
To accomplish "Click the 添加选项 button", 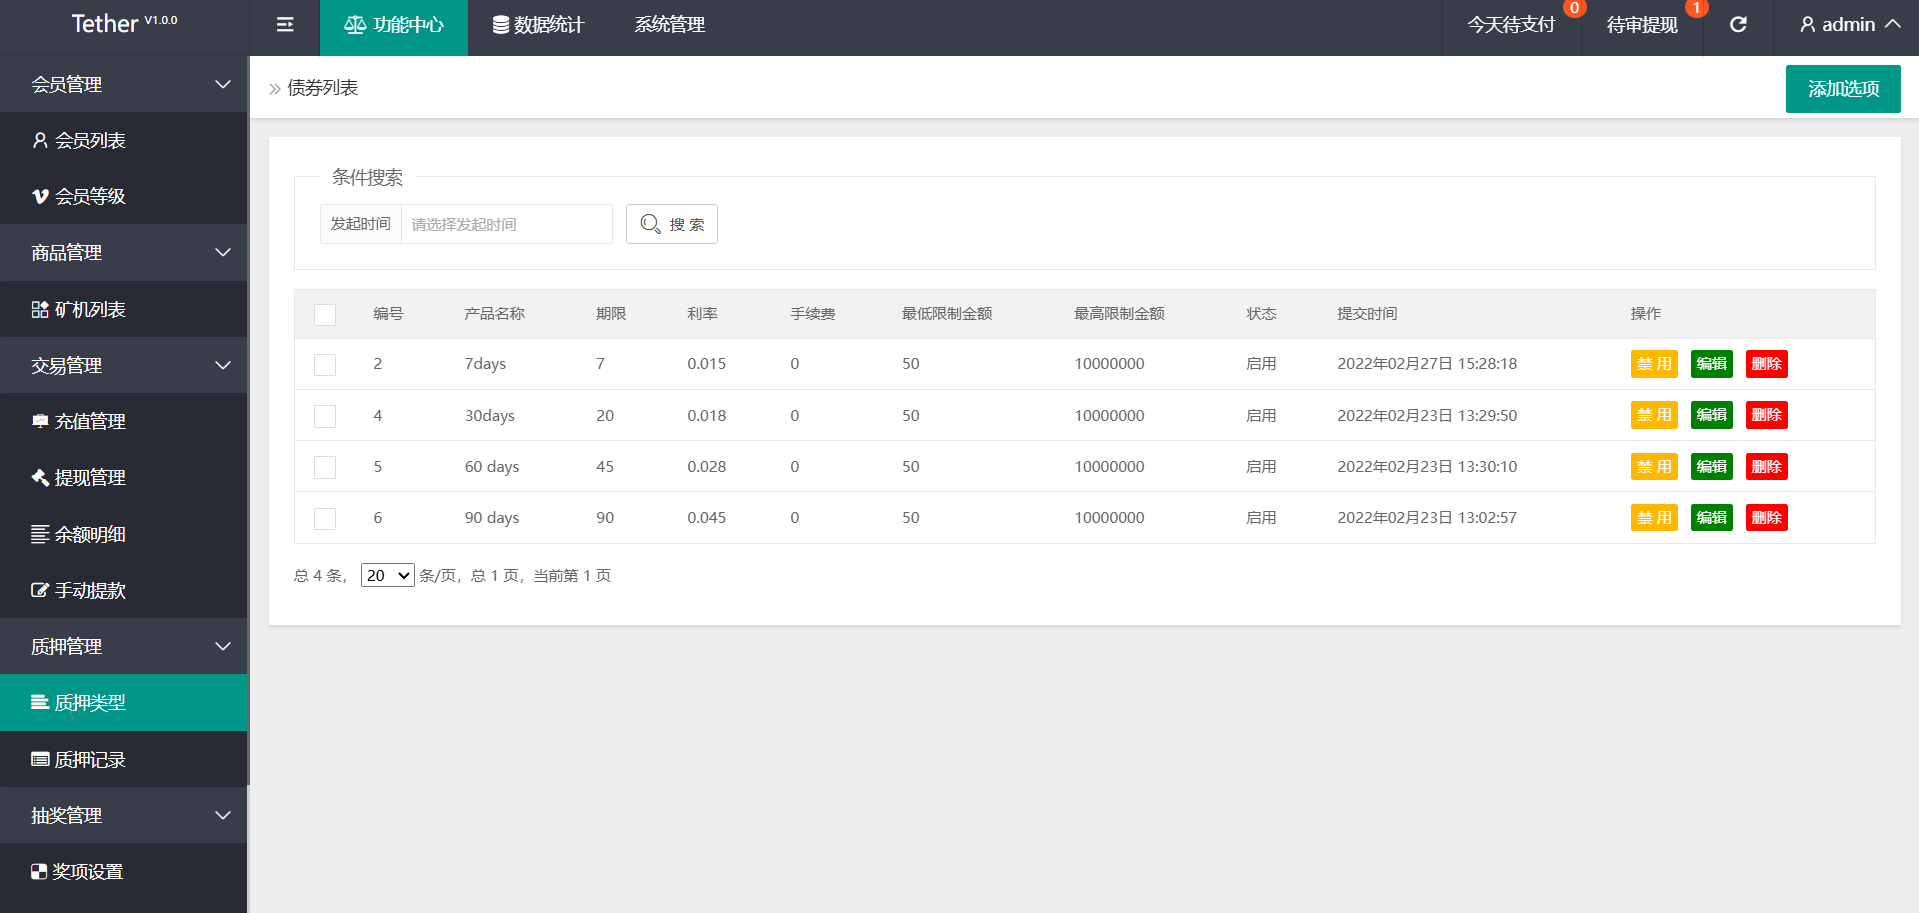I will (1842, 89).
